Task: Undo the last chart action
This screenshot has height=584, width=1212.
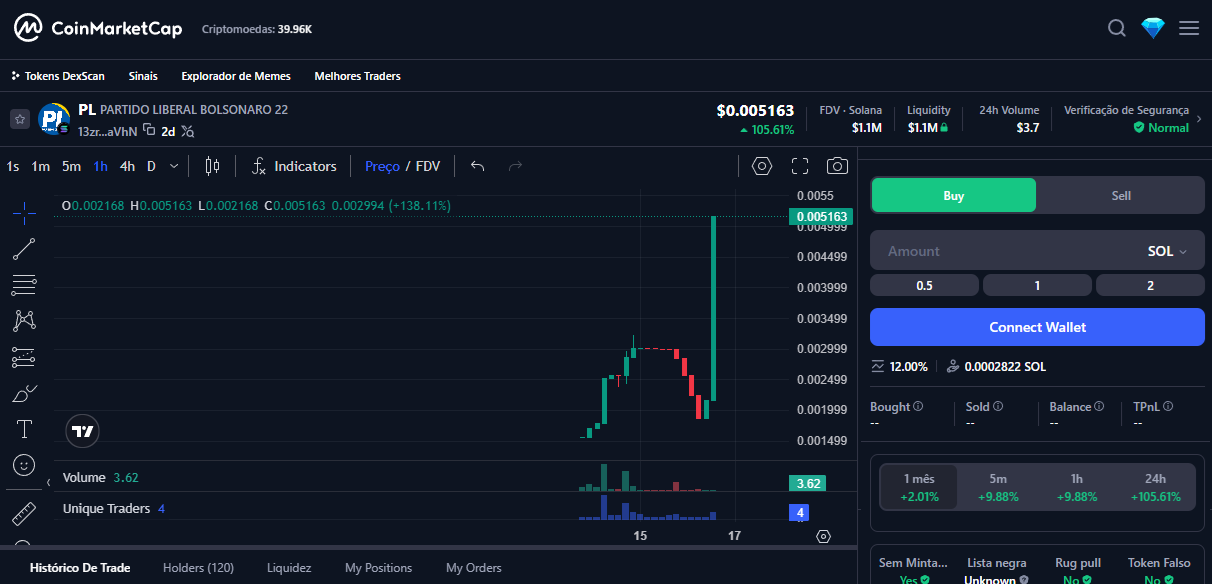Action: 478,166
